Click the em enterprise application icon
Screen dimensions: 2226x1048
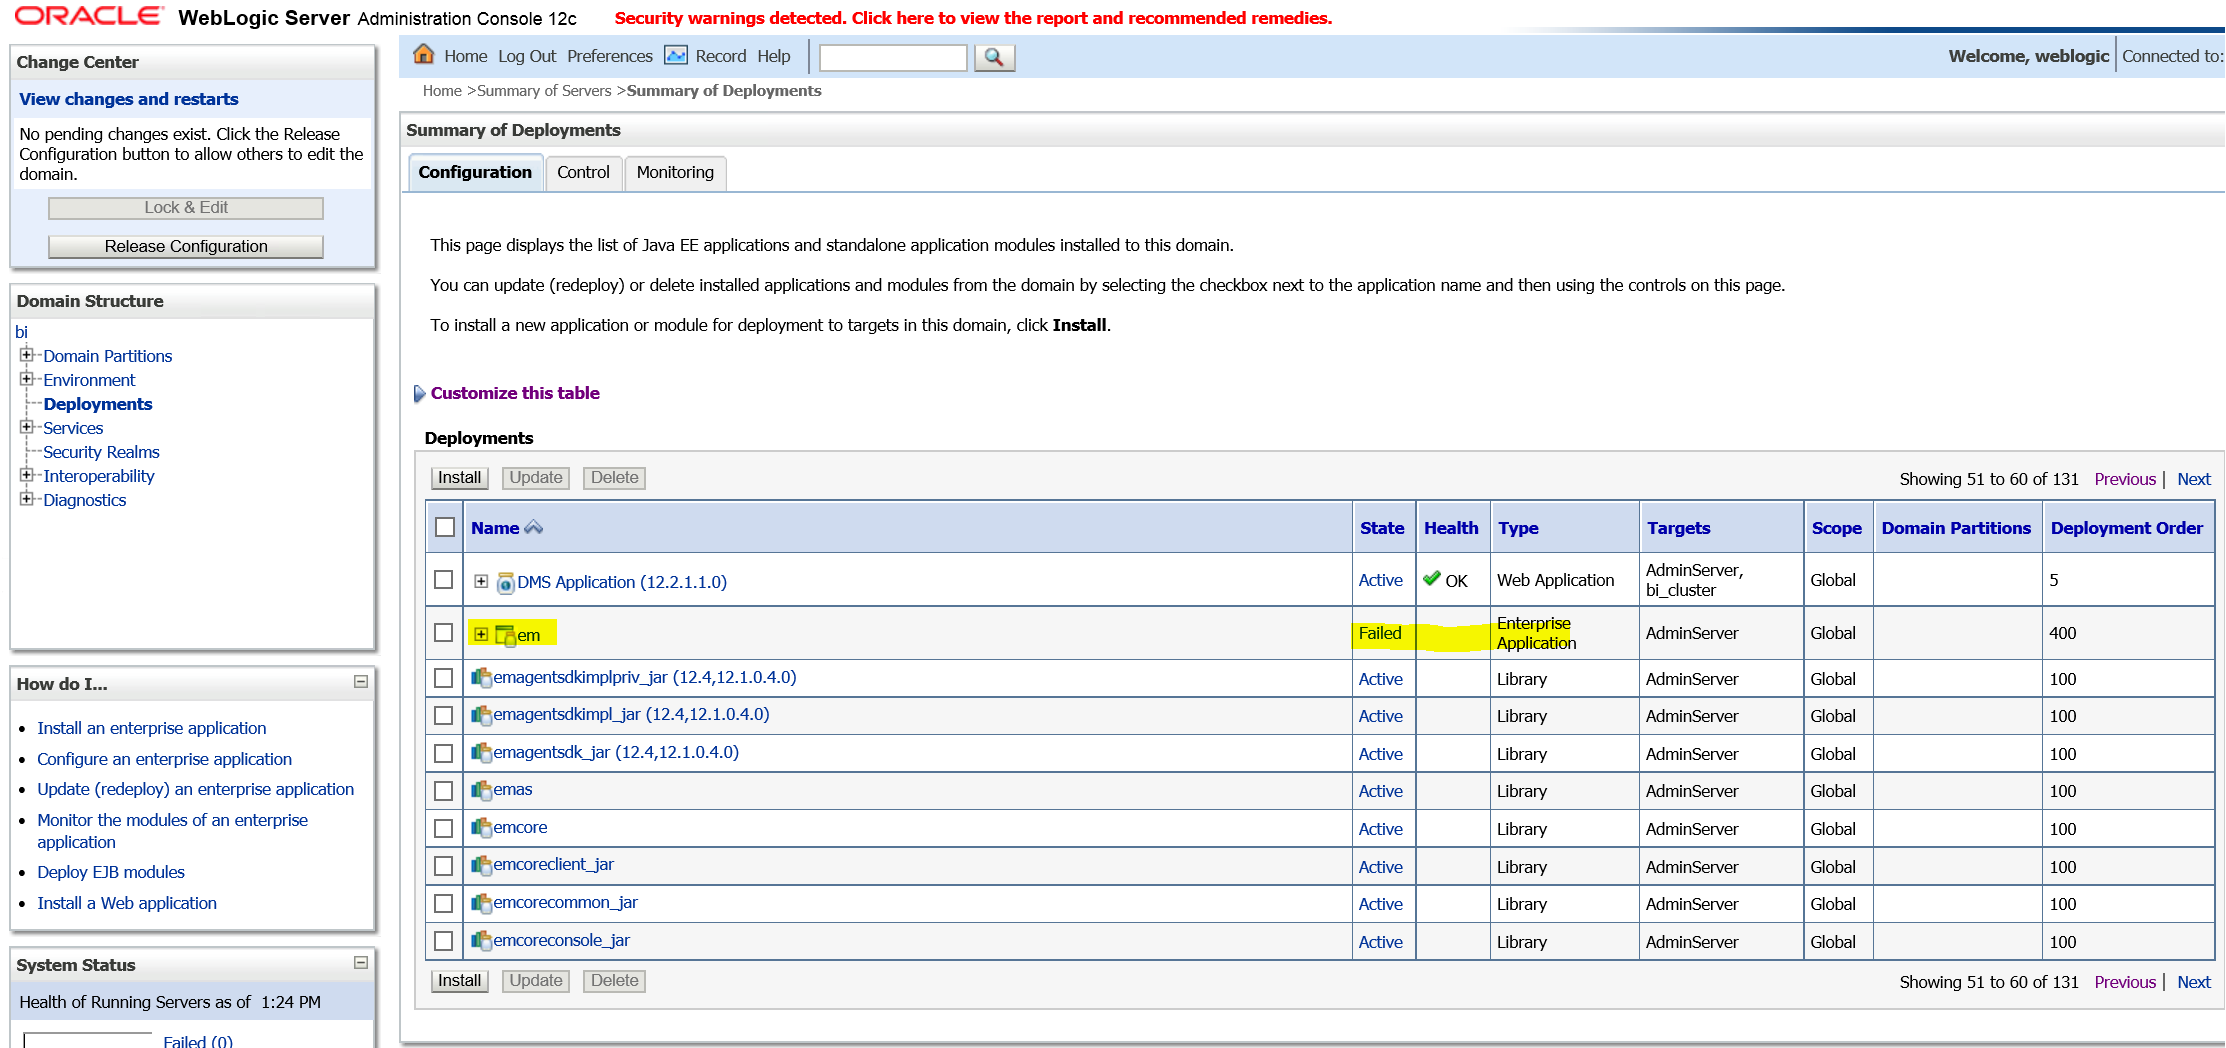tap(506, 635)
